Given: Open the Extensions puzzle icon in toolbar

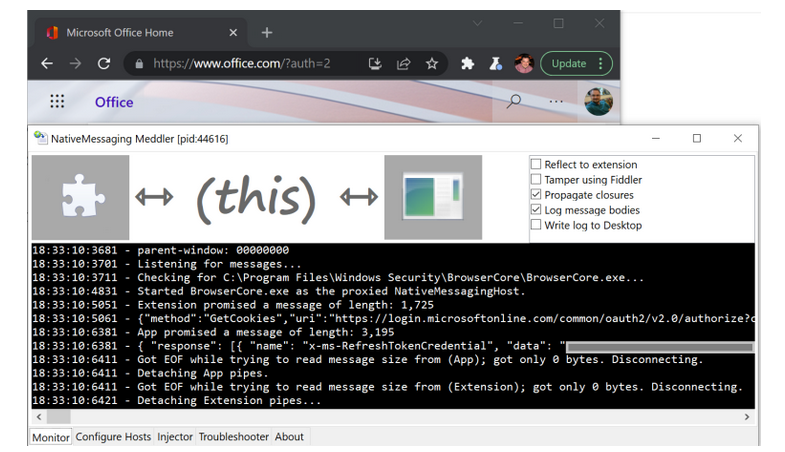Looking at the screenshot, I should click(x=468, y=64).
